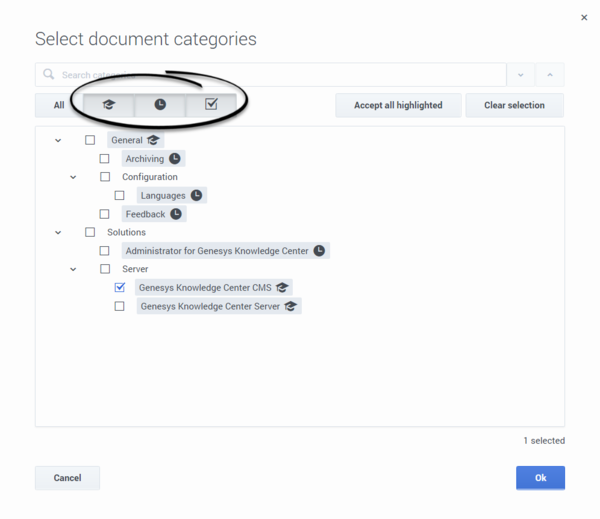Click clock icon beside Feedback
The height and width of the screenshot is (519, 600).
(x=176, y=214)
